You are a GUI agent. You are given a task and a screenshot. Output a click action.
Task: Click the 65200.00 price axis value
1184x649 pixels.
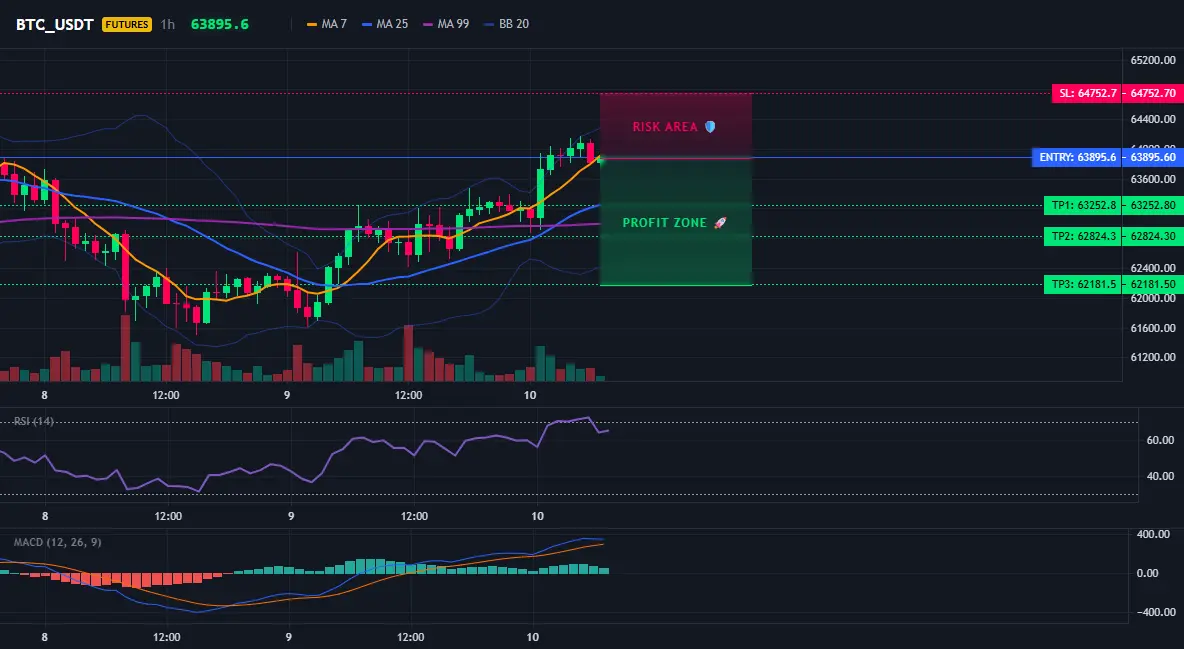(1153, 60)
